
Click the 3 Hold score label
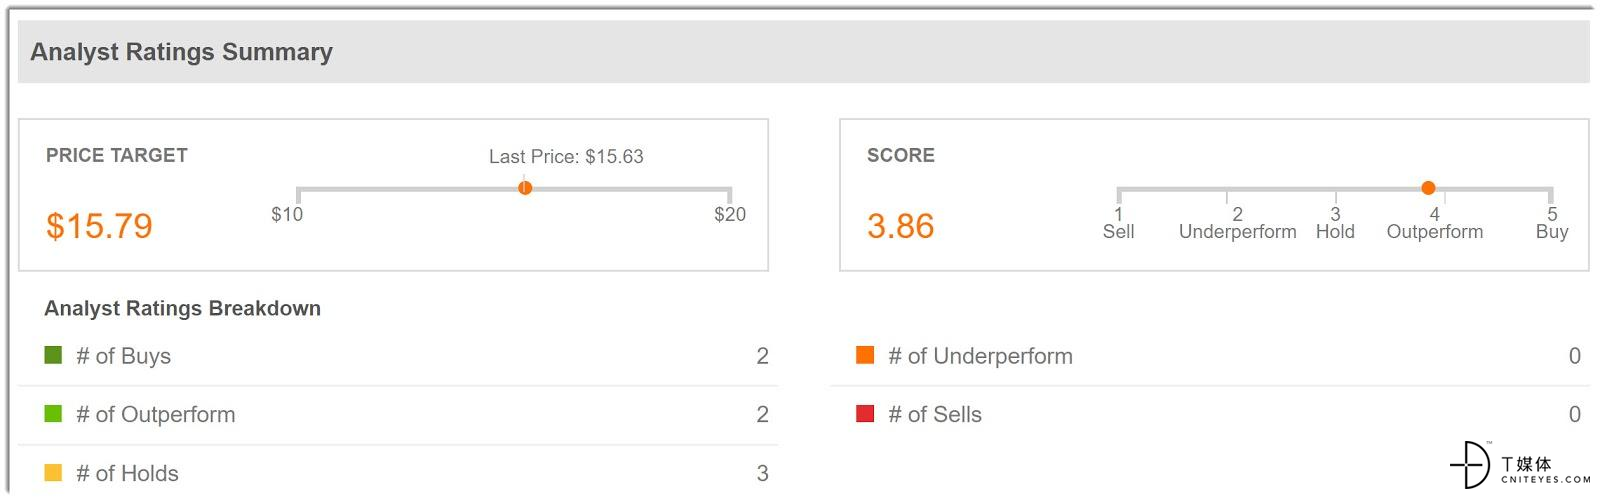point(1335,223)
